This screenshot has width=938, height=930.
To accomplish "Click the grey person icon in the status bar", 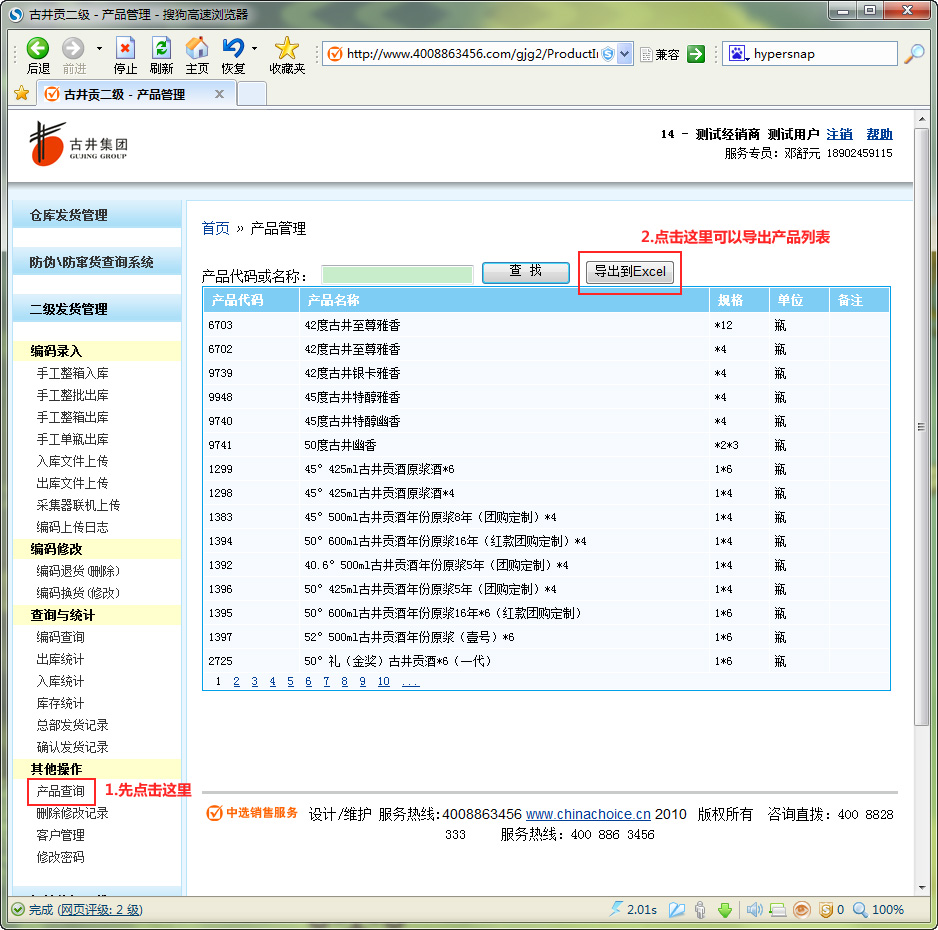I will (x=701, y=910).
